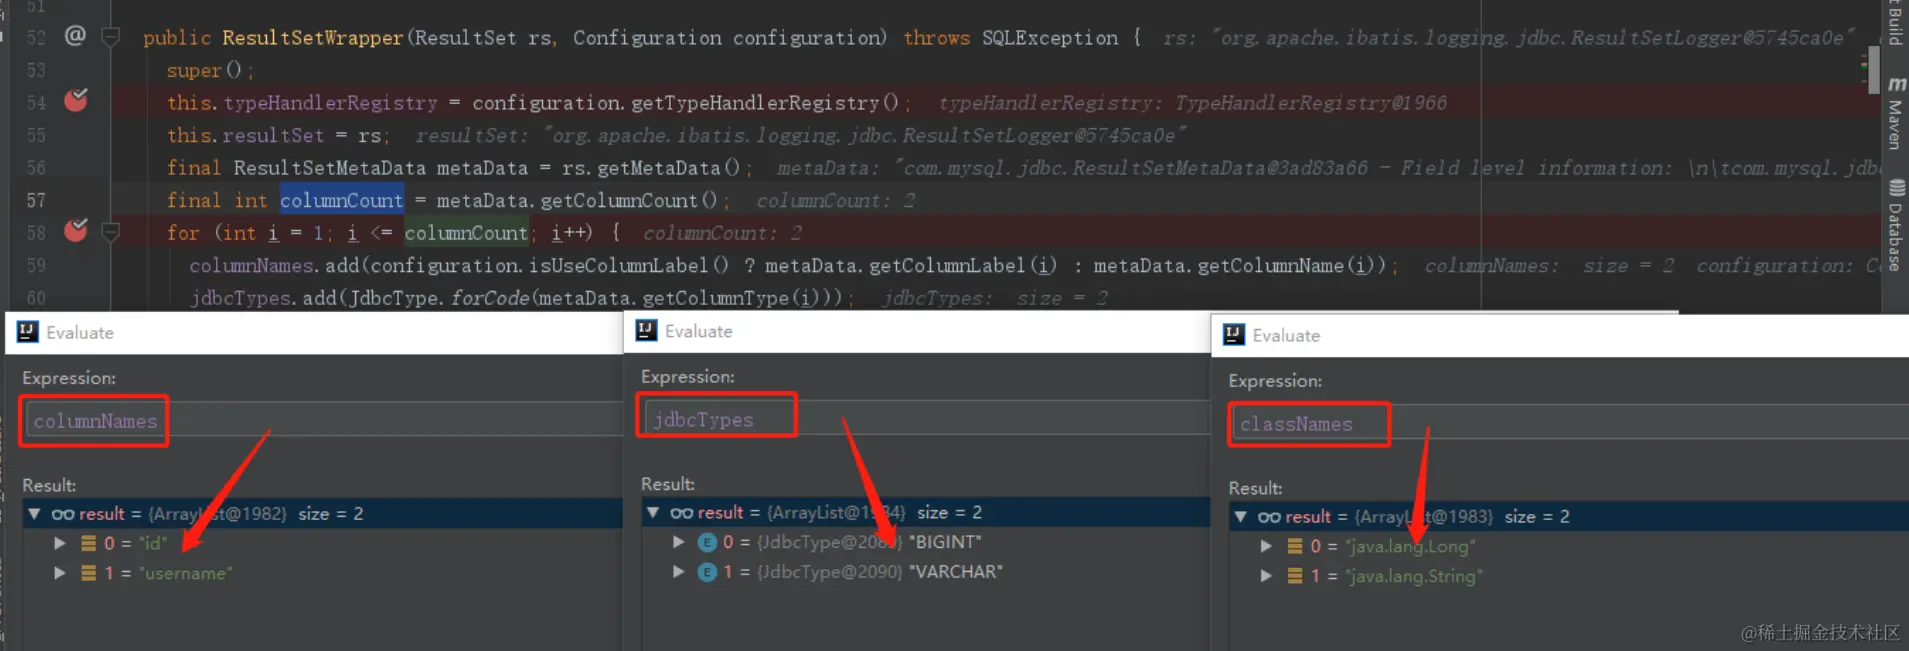Click the watch glasses icon in jdbcTypes result
The width and height of the screenshot is (1909, 651).
(682, 512)
